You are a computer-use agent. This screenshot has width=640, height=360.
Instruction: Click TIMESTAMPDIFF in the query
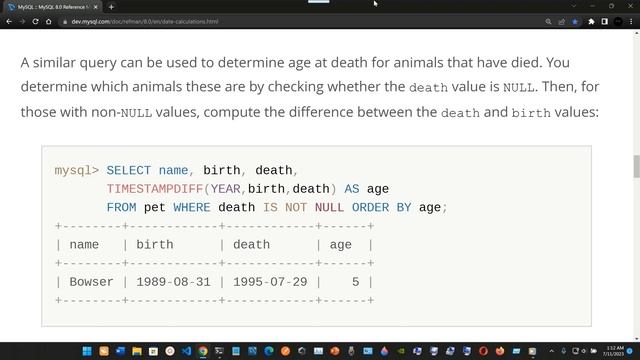click(x=155, y=189)
